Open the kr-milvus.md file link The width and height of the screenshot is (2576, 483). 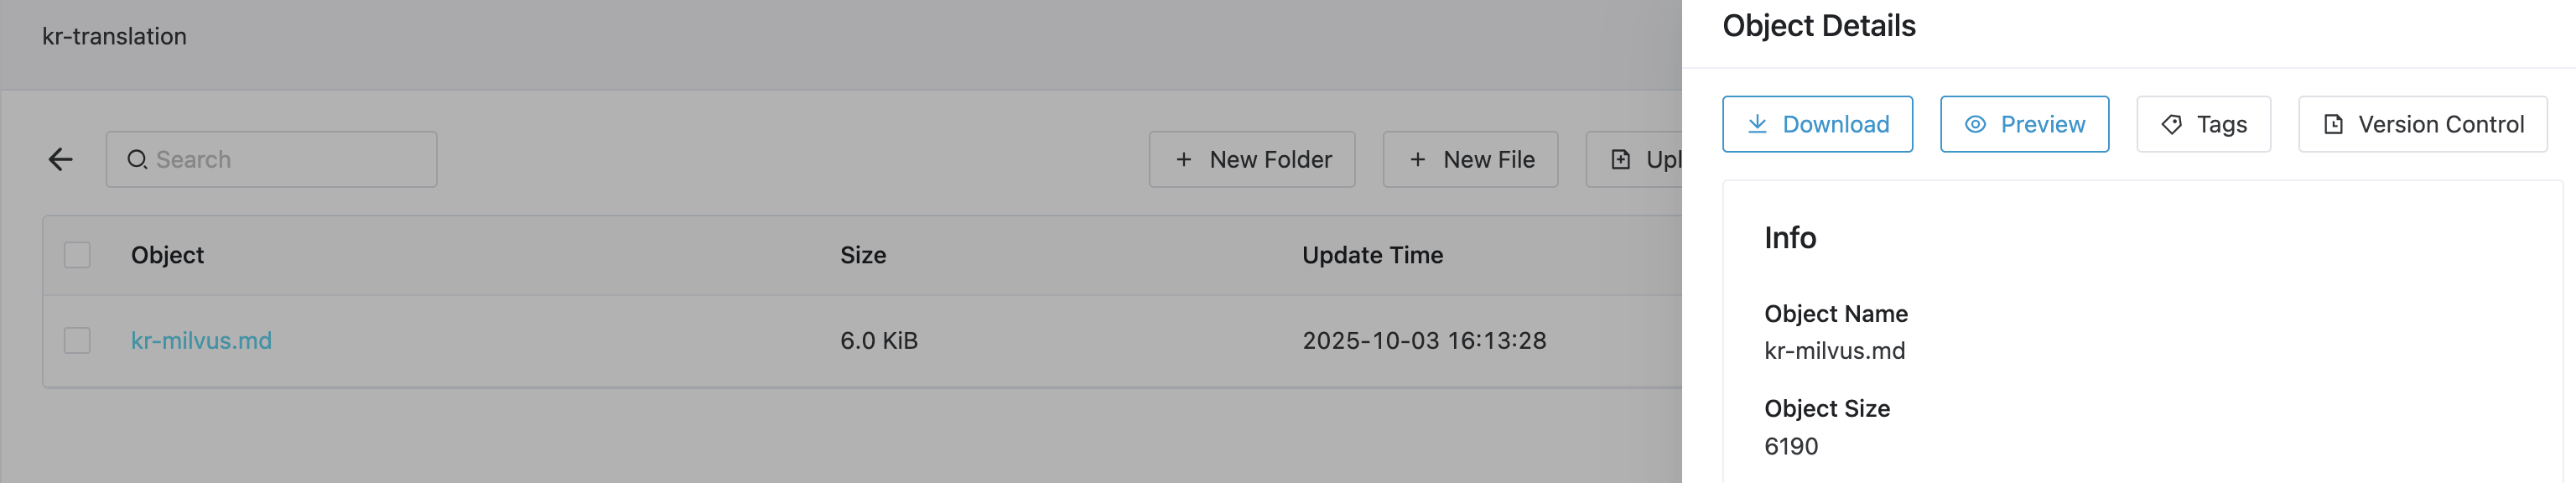coord(201,340)
